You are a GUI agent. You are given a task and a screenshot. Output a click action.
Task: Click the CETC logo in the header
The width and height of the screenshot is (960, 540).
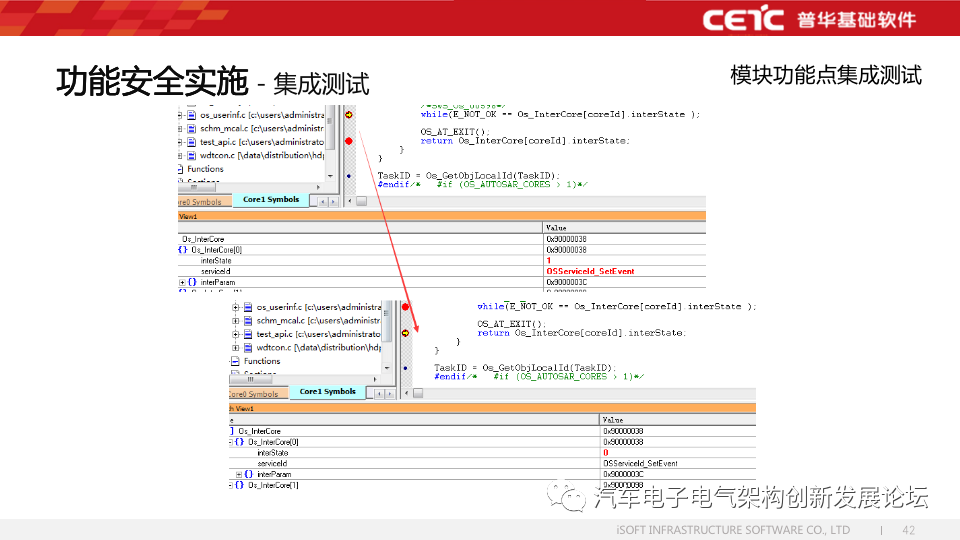pos(743,18)
